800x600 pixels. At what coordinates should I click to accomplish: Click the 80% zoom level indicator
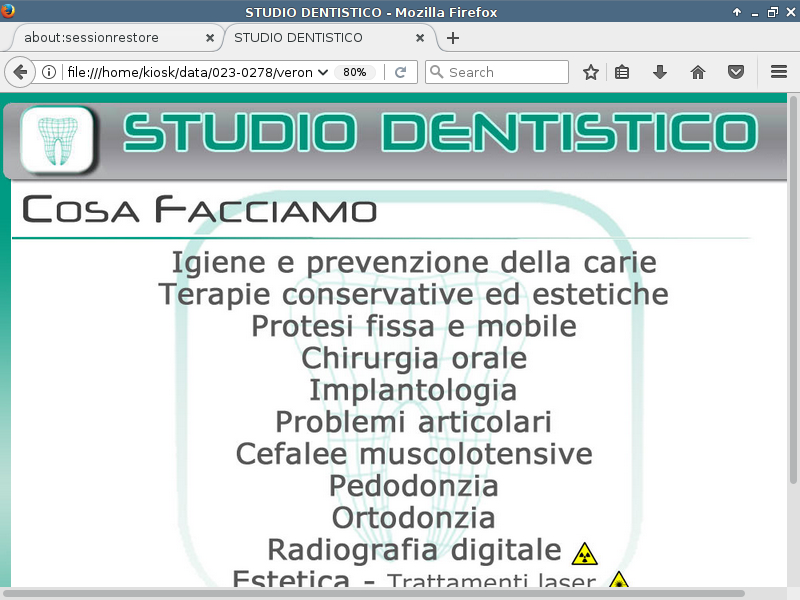coord(354,72)
